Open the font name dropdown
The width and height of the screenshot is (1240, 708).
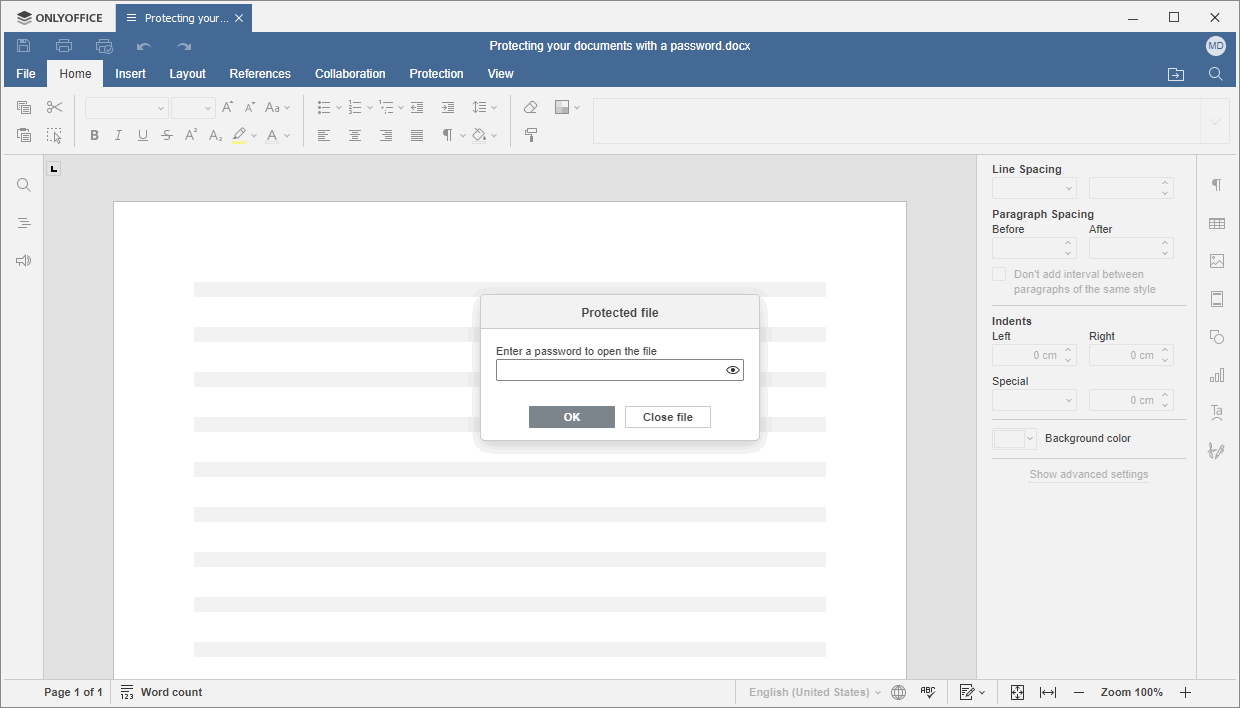(127, 108)
